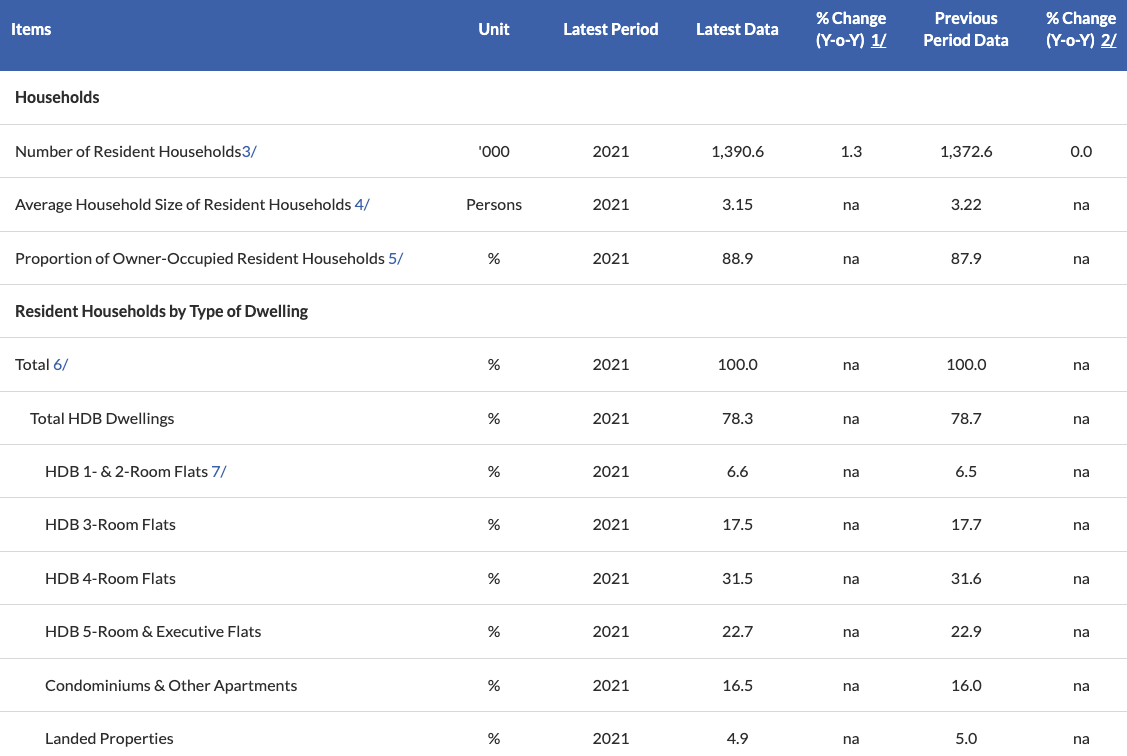Click the 17.7 previous 3-Room value
1127x756 pixels.
pos(966,525)
